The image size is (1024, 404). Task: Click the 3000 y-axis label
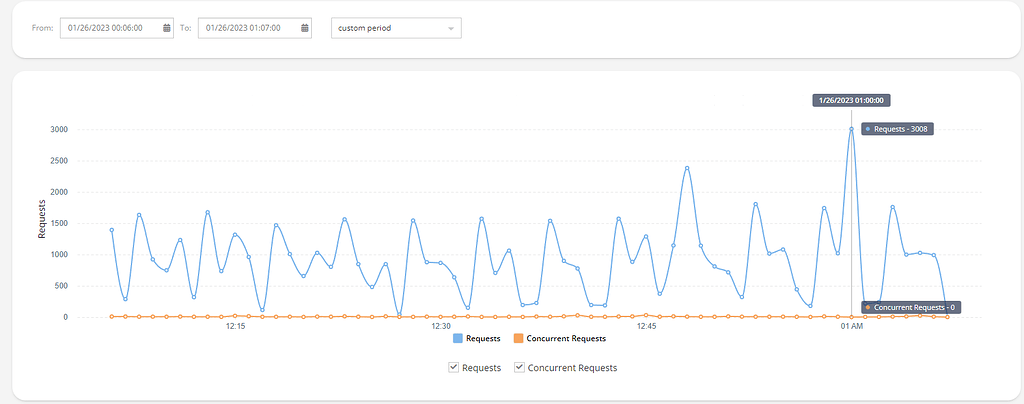pyautogui.click(x=59, y=129)
